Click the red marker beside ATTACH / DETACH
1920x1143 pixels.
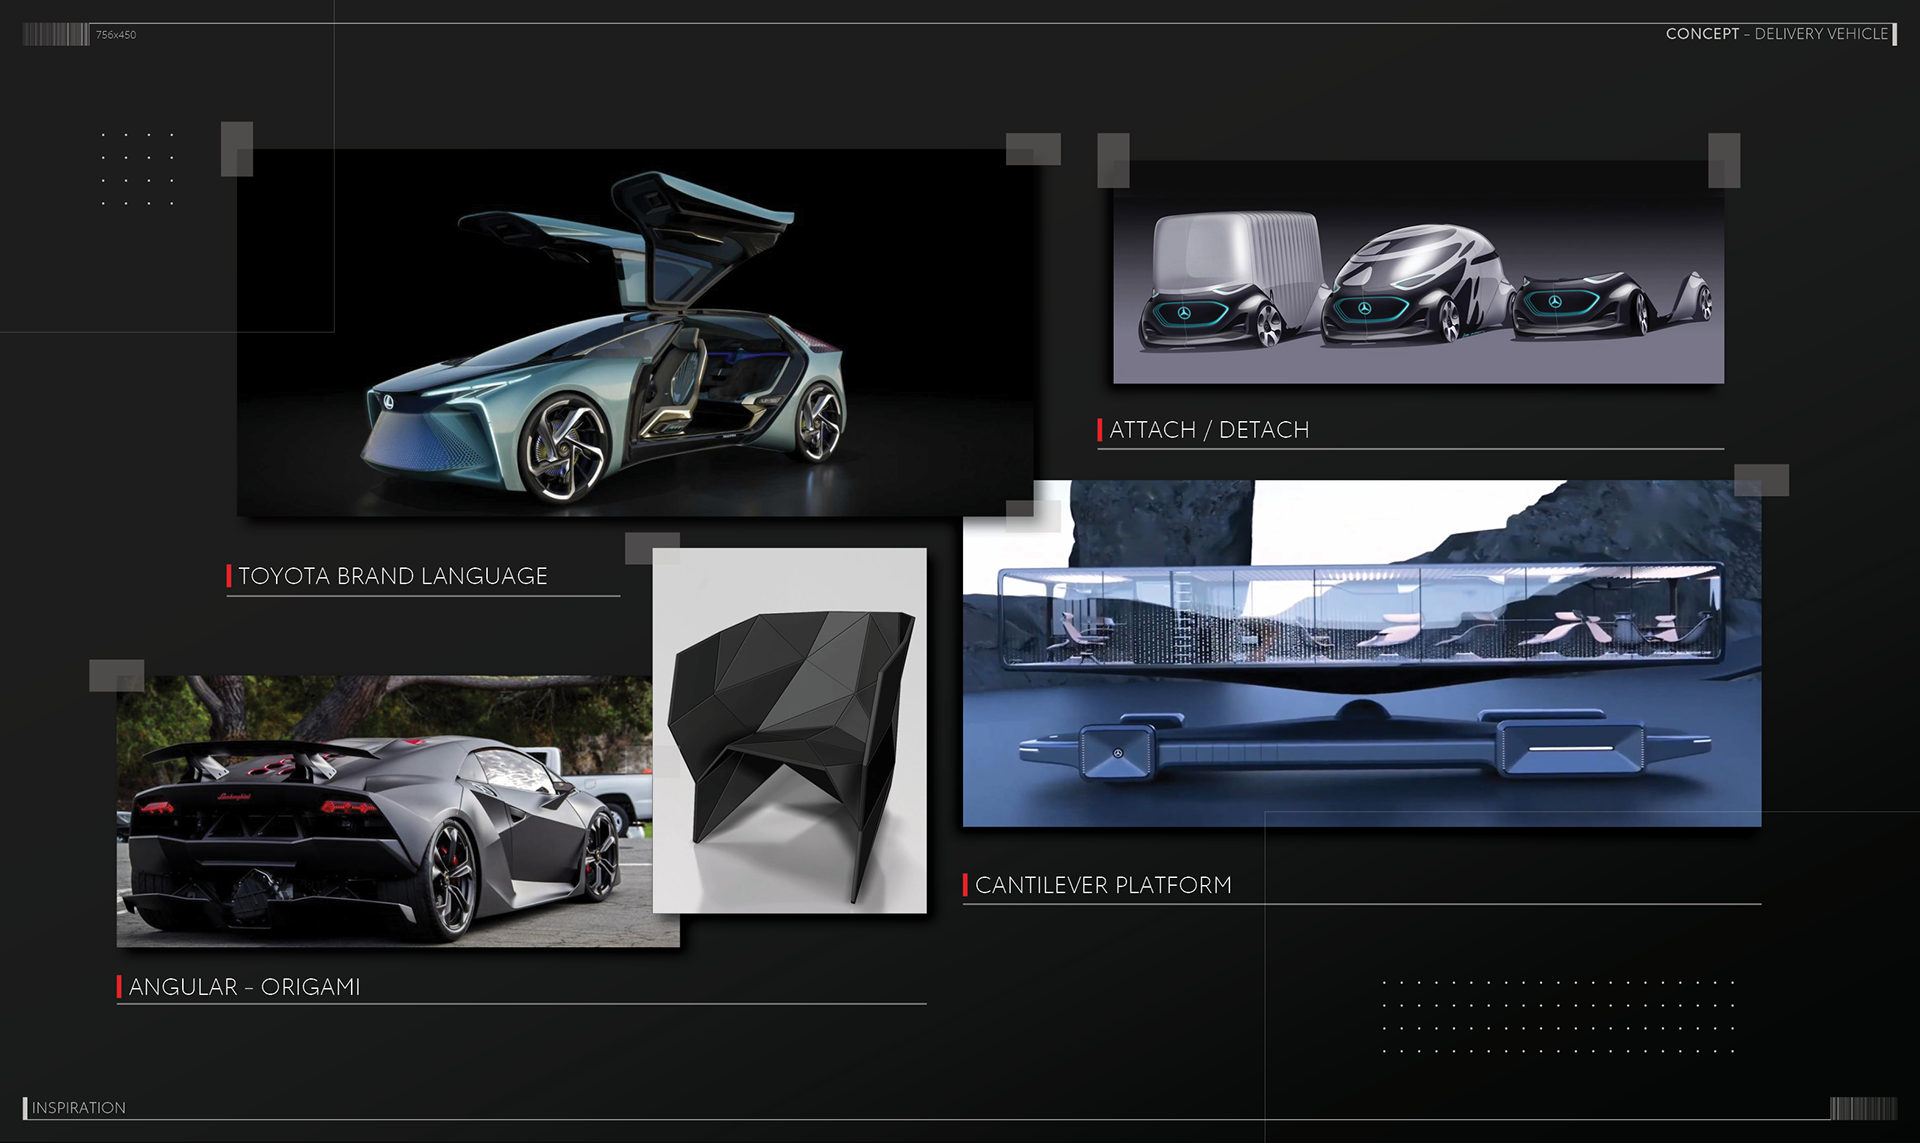point(1100,430)
